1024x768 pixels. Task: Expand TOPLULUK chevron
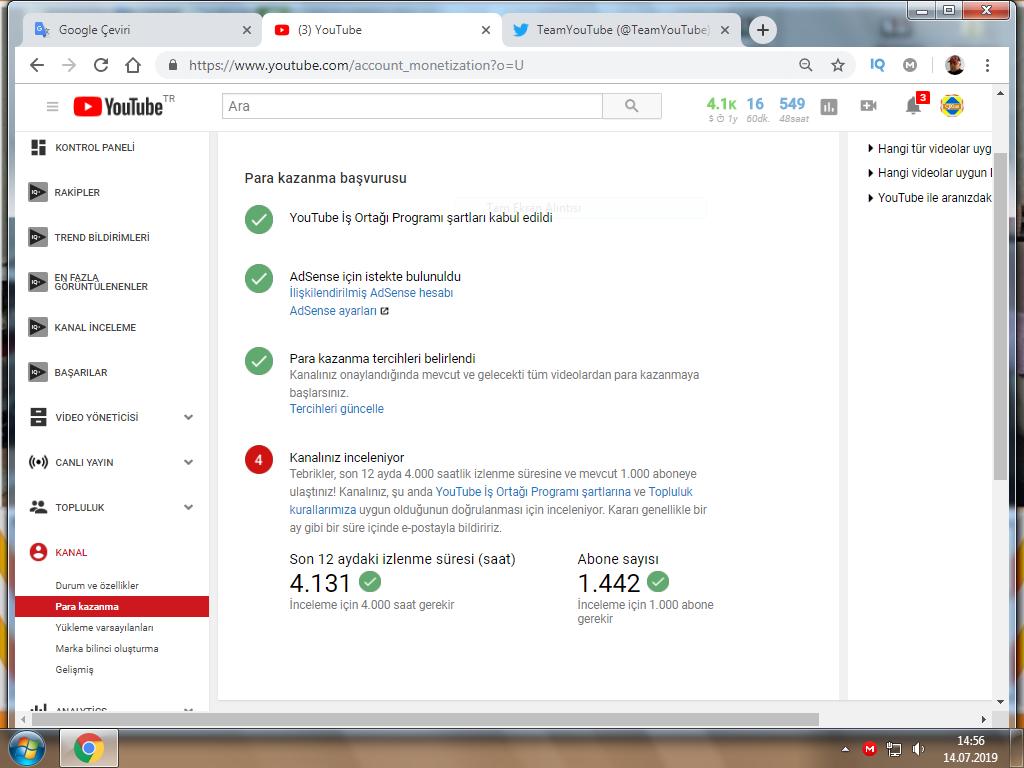[188, 507]
